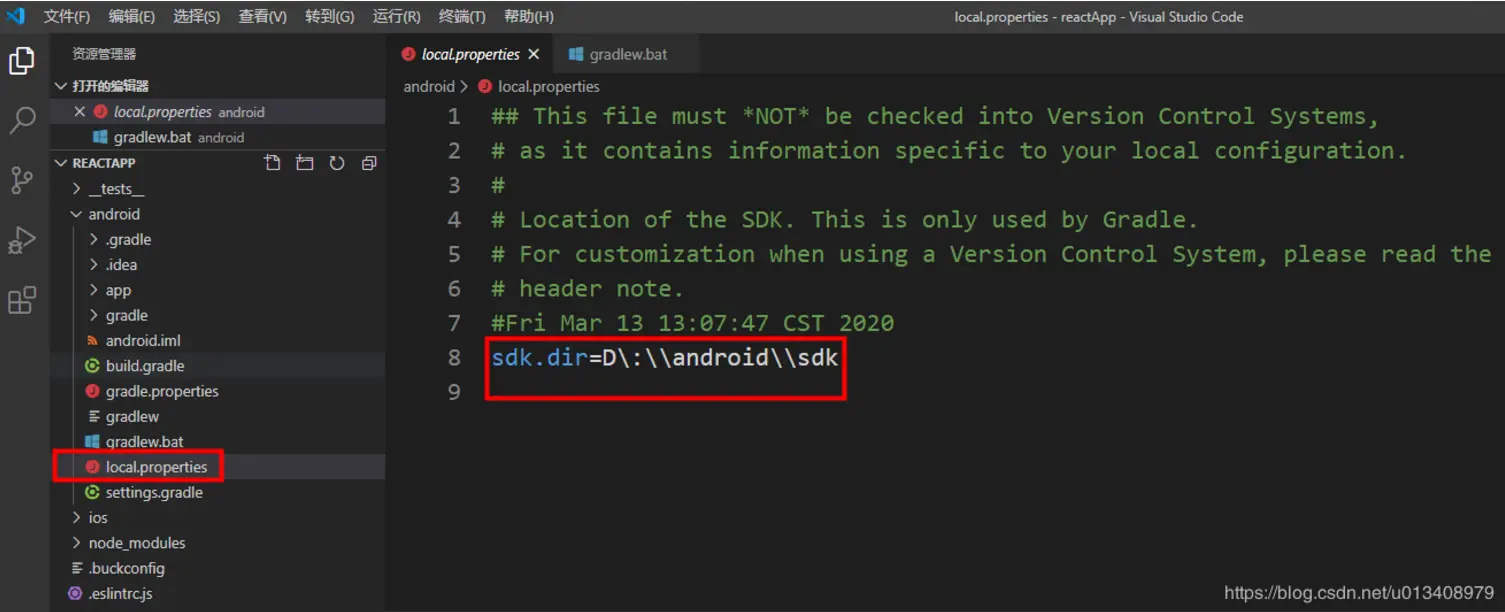Image resolution: width=1505 pixels, height=612 pixels.
Task: Collapse all folders in explorer
Action: (369, 163)
